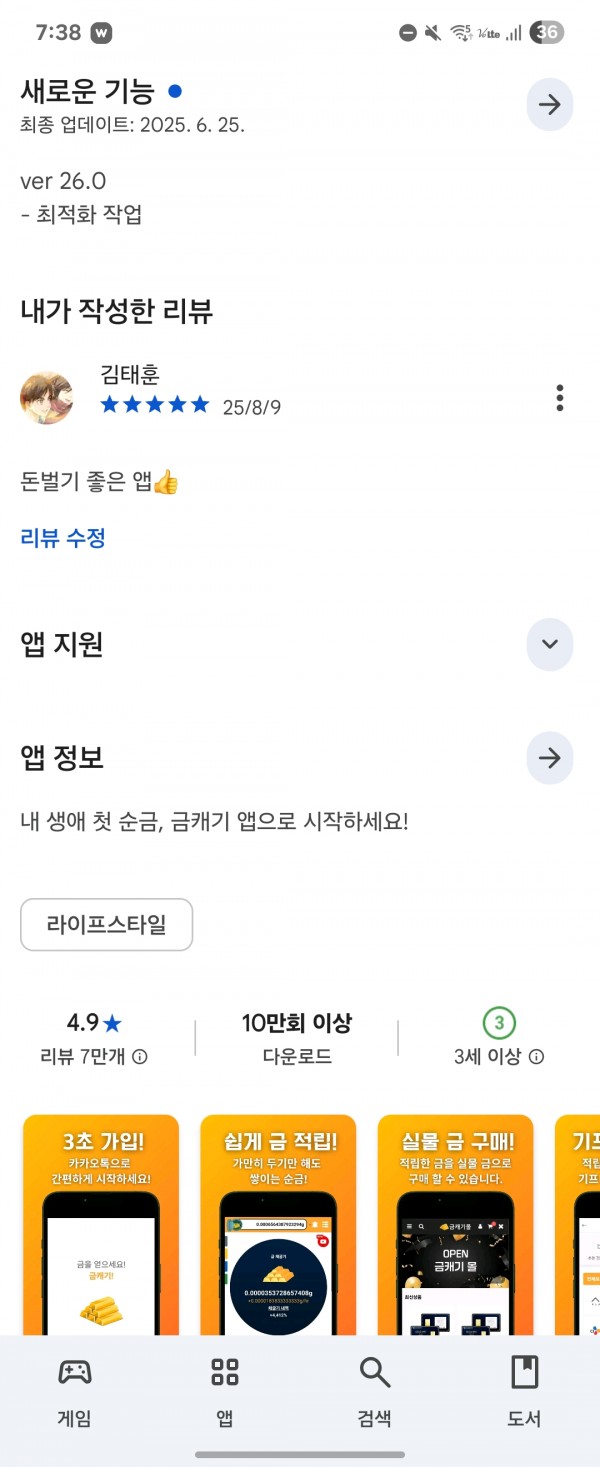This screenshot has height=1467, width=600.
Task: Tap the 4.9 star rating summary
Action: coord(94,1023)
